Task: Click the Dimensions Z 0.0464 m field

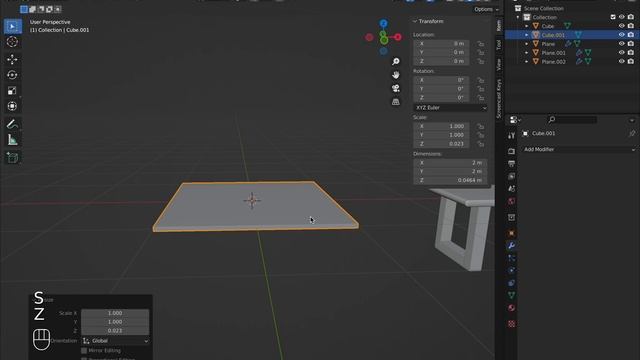Action: point(450,180)
